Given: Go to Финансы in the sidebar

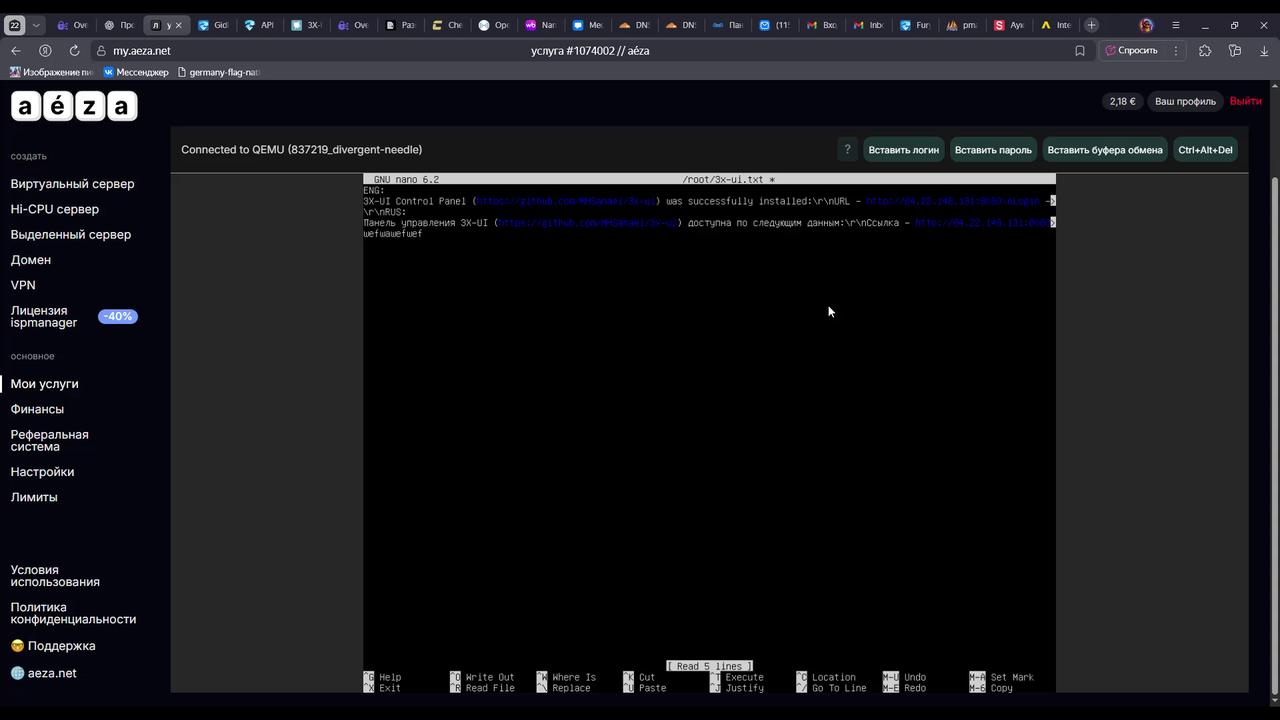Looking at the screenshot, I should (x=37, y=409).
